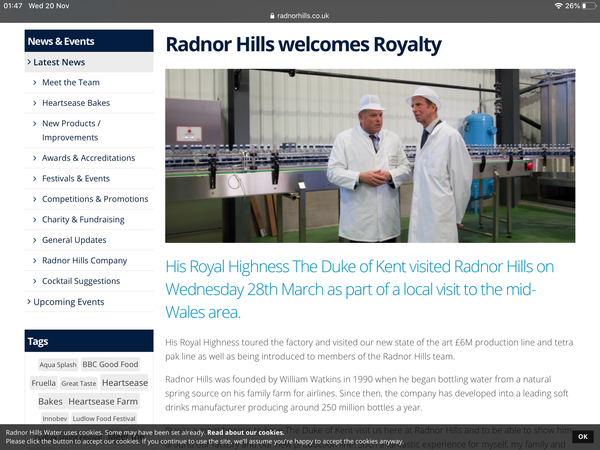
Task: Open Competitions & Promotions category
Action: click(x=95, y=199)
